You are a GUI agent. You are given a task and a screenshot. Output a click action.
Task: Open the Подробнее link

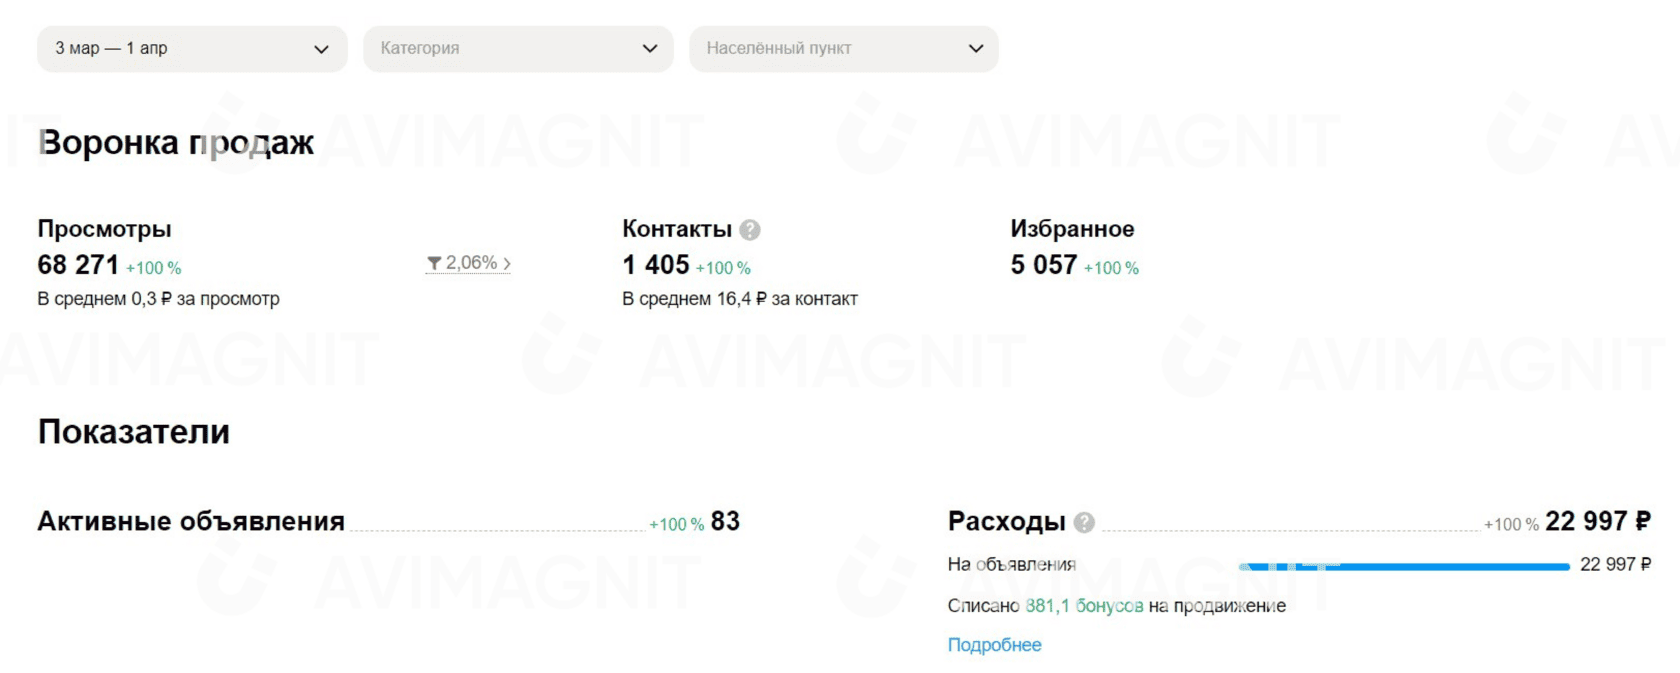(x=995, y=645)
